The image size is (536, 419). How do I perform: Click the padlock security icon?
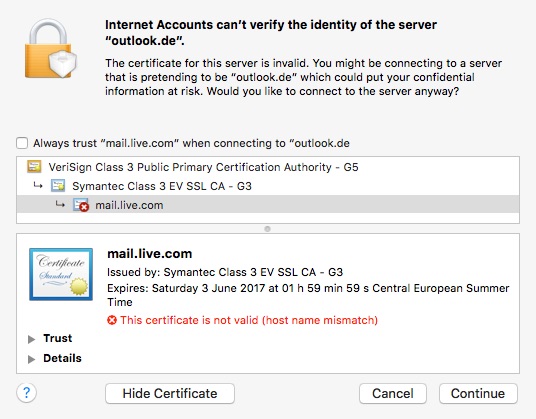[51, 48]
